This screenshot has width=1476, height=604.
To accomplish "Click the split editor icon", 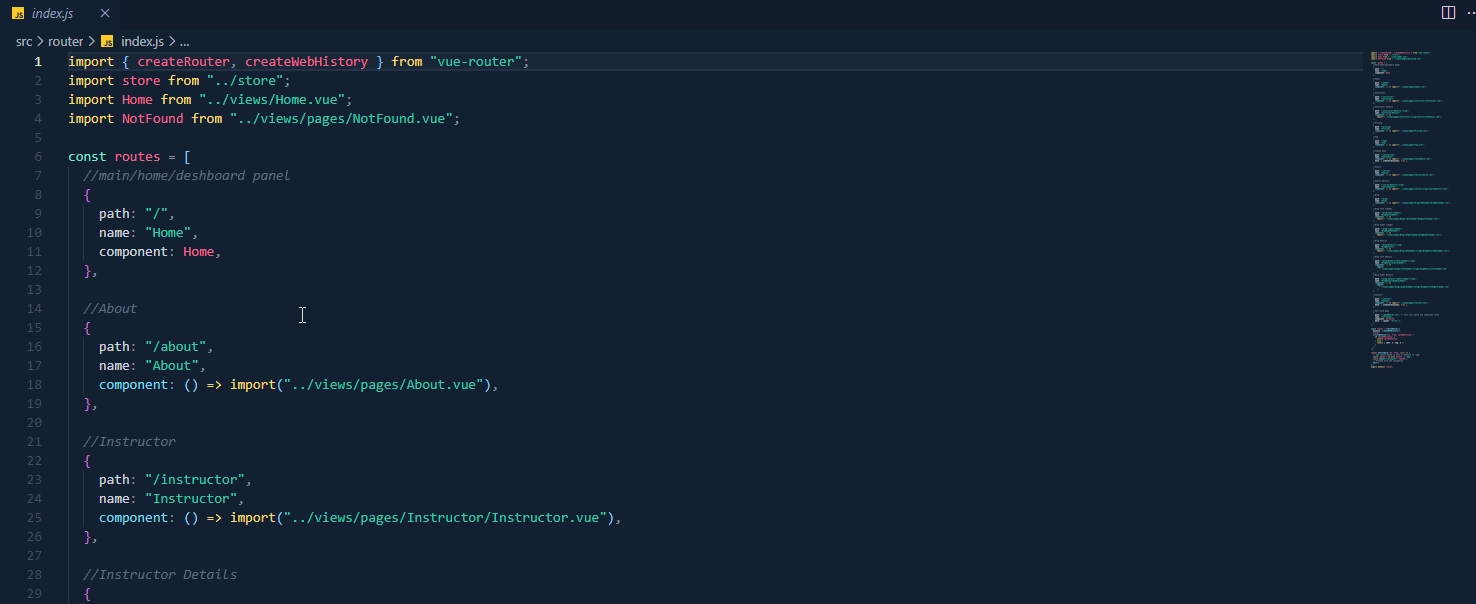I will tap(1447, 13).
